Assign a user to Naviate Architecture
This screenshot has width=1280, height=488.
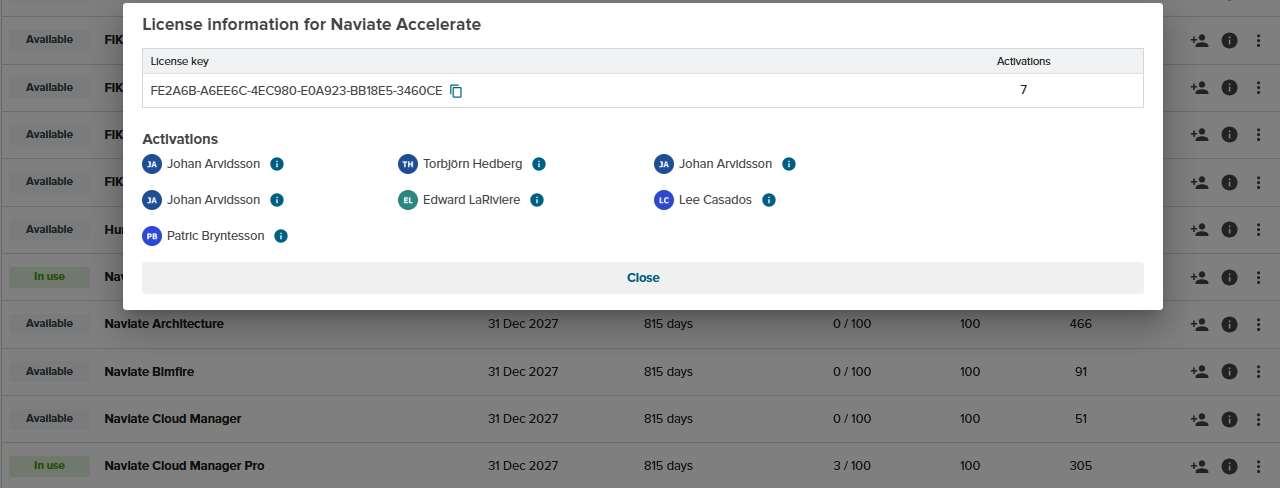point(1199,324)
